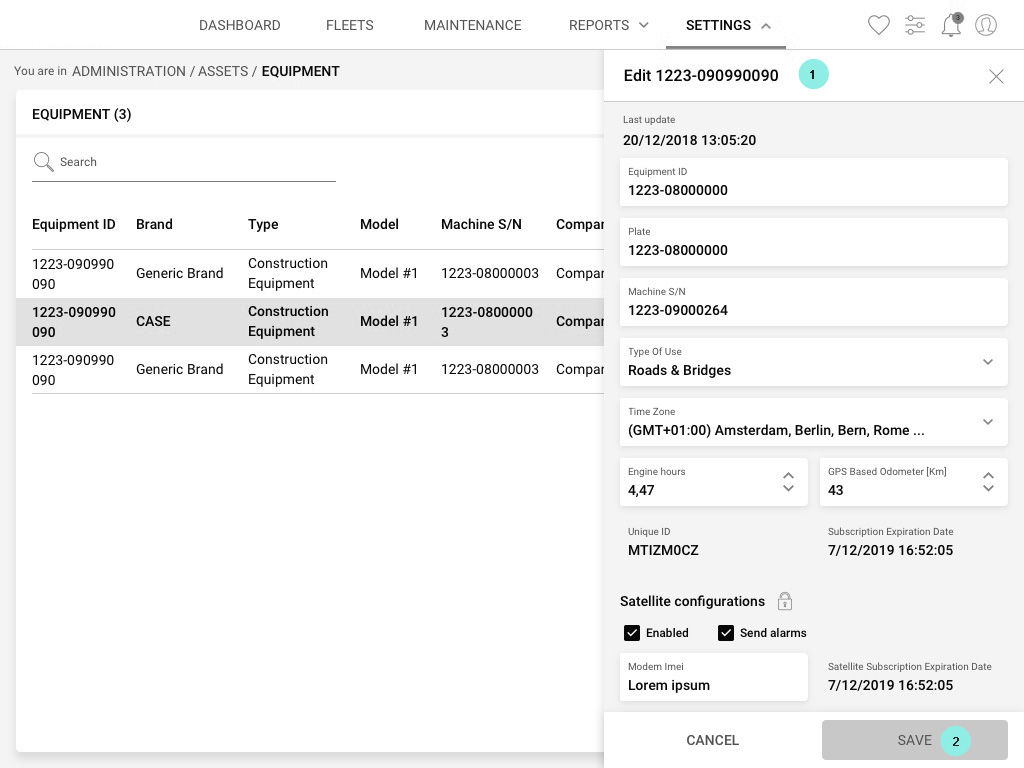The width and height of the screenshot is (1024, 768).
Task: Click the Satellite configurations heading
Action: 692,601
